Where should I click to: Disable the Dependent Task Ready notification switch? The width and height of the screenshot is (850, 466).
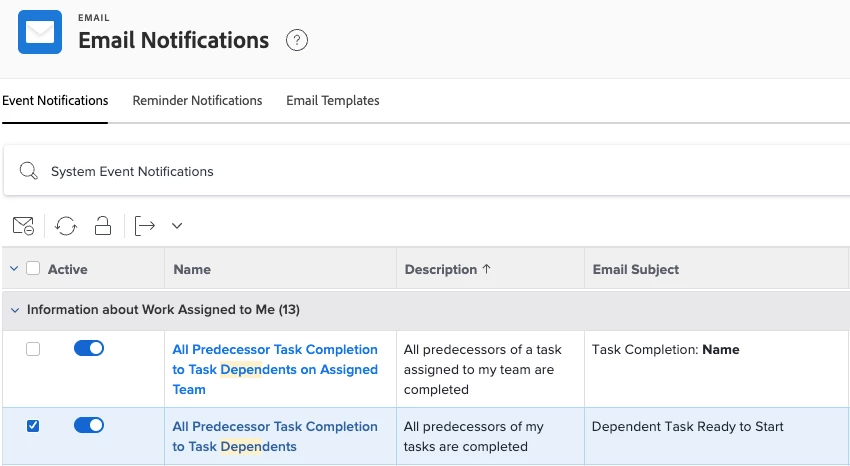89,425
